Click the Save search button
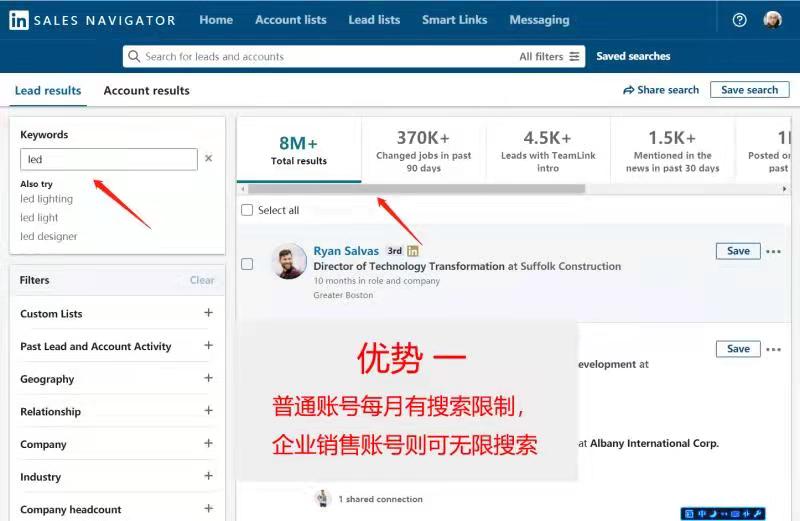This screenshot has width=800, height=521. click(749, 90)
